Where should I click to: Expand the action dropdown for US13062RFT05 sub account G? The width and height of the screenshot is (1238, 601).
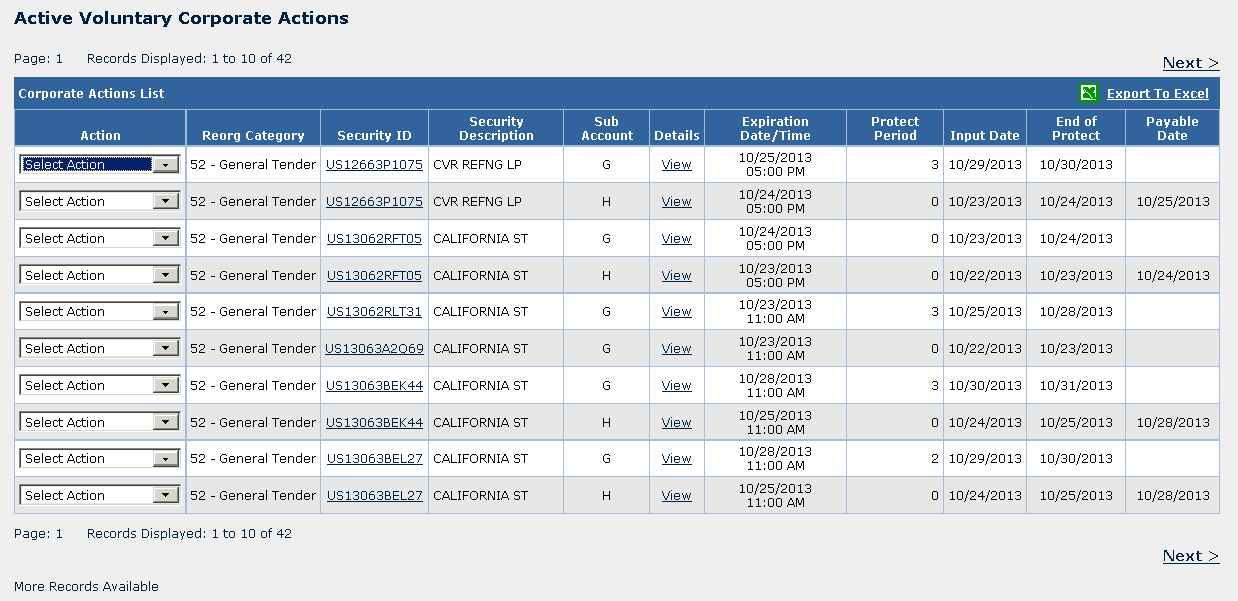99,237
